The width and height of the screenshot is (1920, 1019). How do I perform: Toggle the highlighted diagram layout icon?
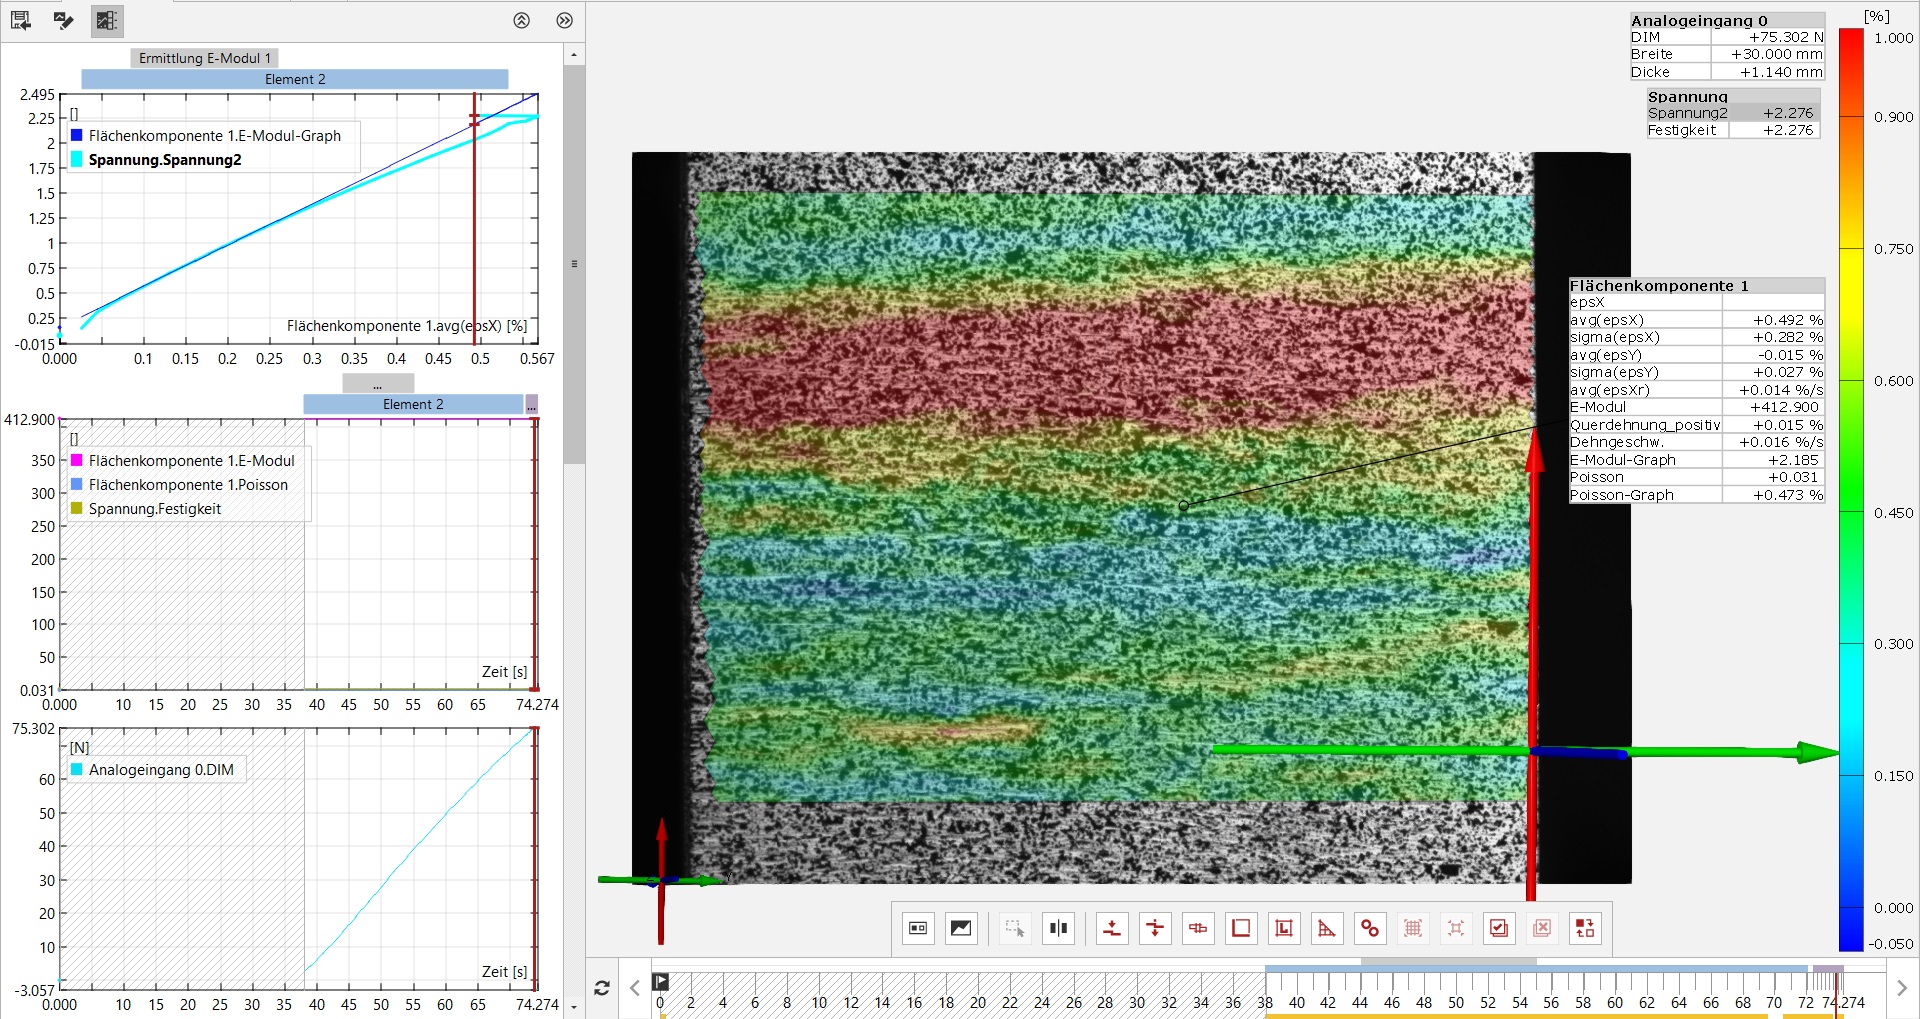point(107,20)
